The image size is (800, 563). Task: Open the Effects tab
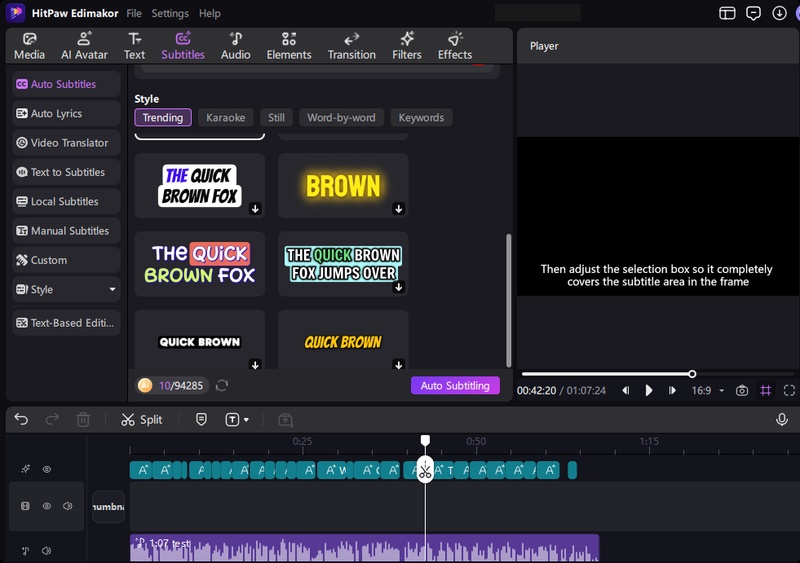point(455,46)
